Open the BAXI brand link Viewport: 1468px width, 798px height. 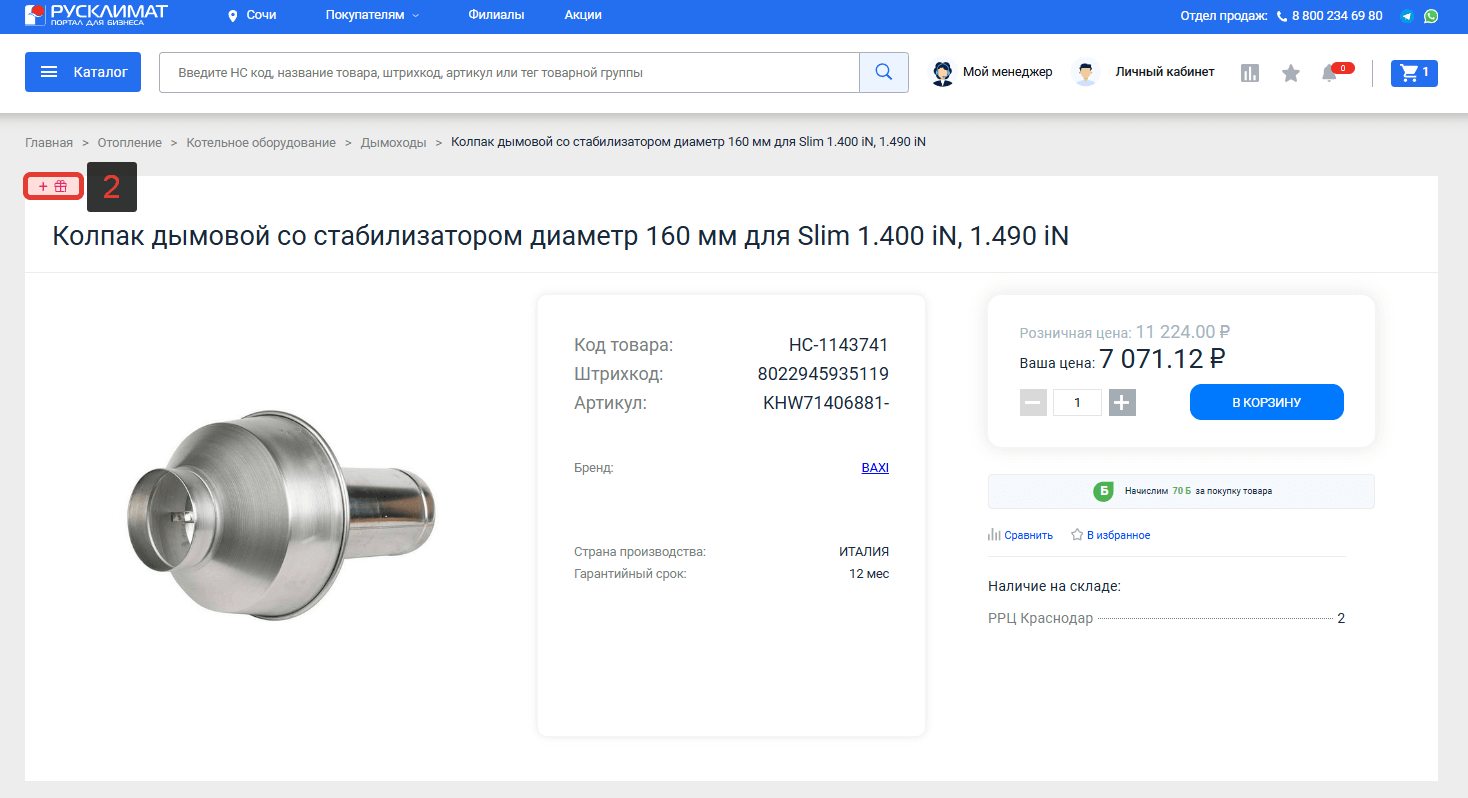pos(875,467)
